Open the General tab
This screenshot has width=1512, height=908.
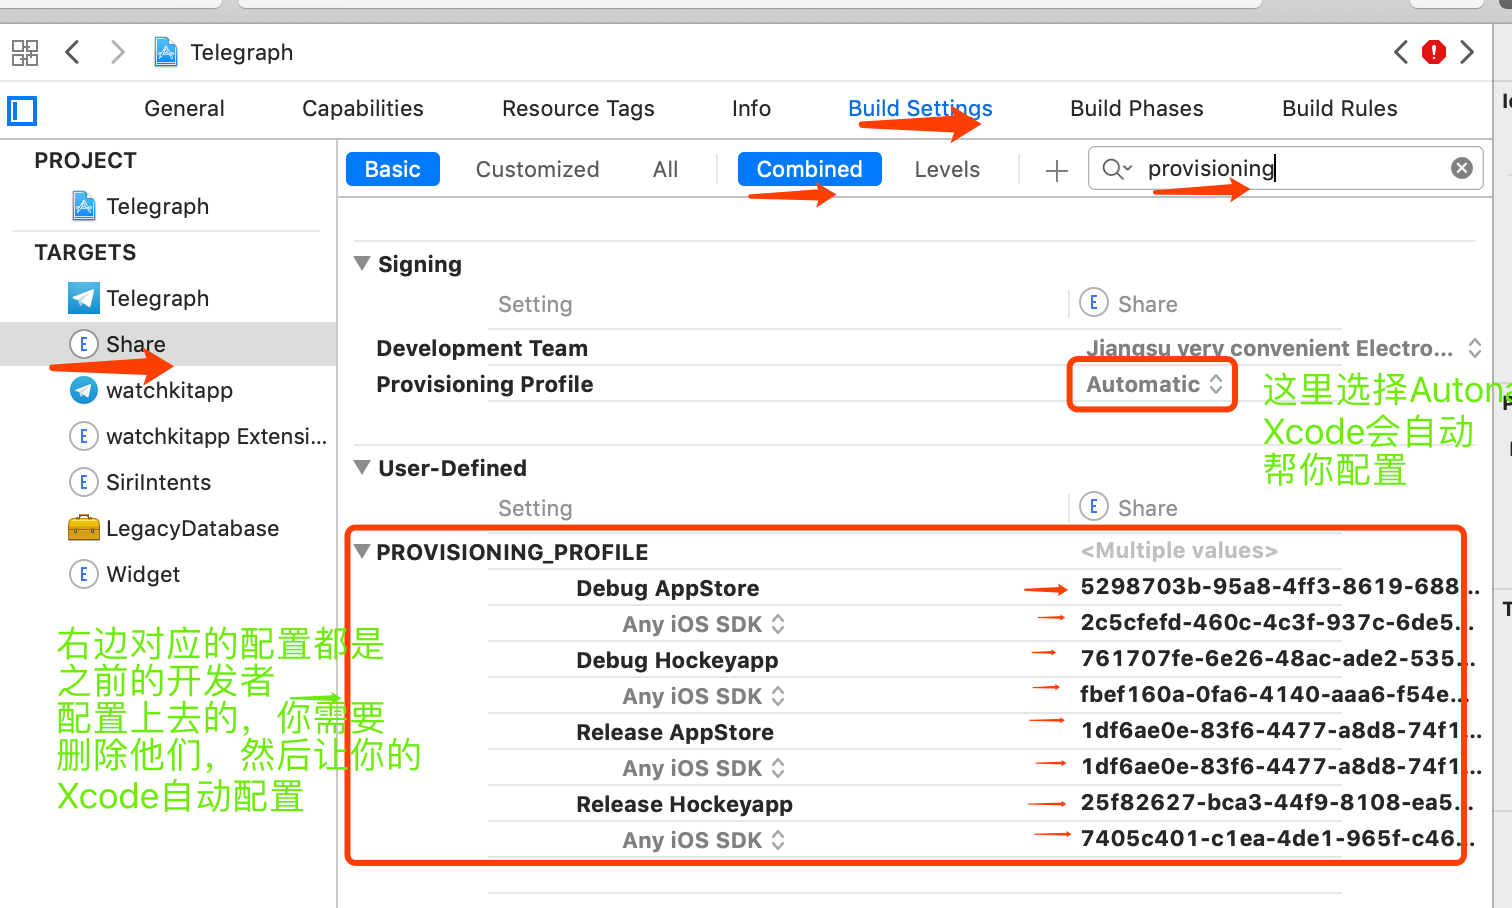[184, 108]
